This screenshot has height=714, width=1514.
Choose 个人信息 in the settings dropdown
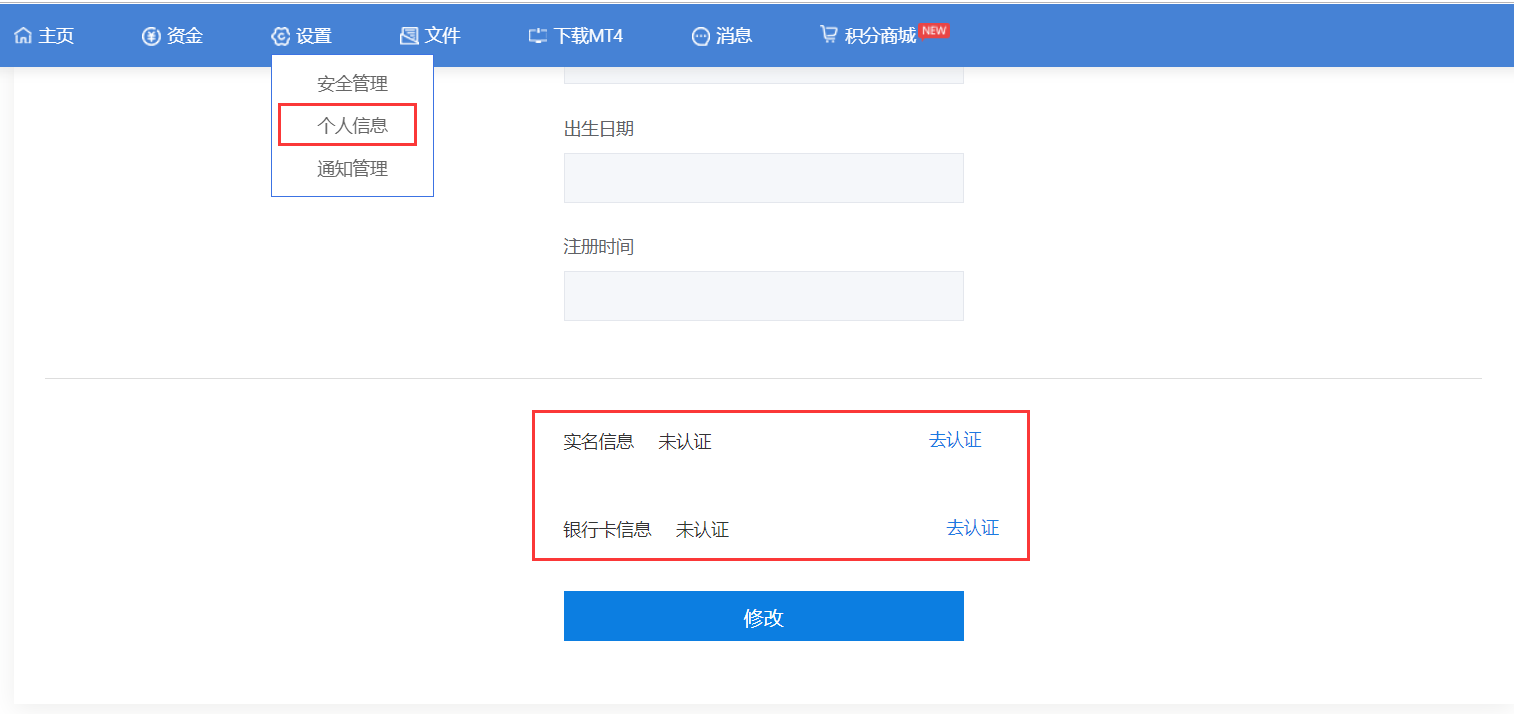(x=352, y=126)
